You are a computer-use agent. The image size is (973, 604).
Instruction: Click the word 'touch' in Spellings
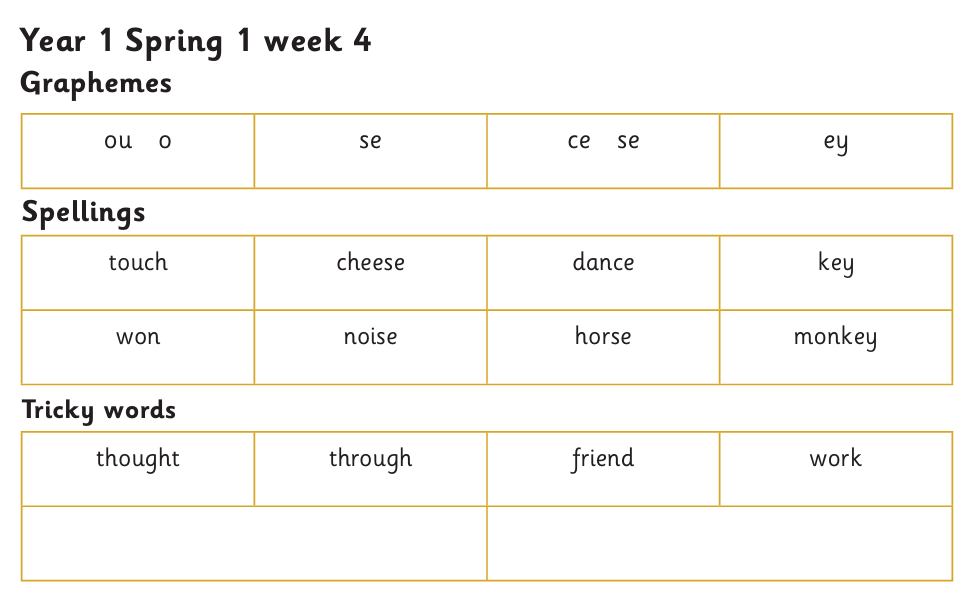tap(138, 263)
